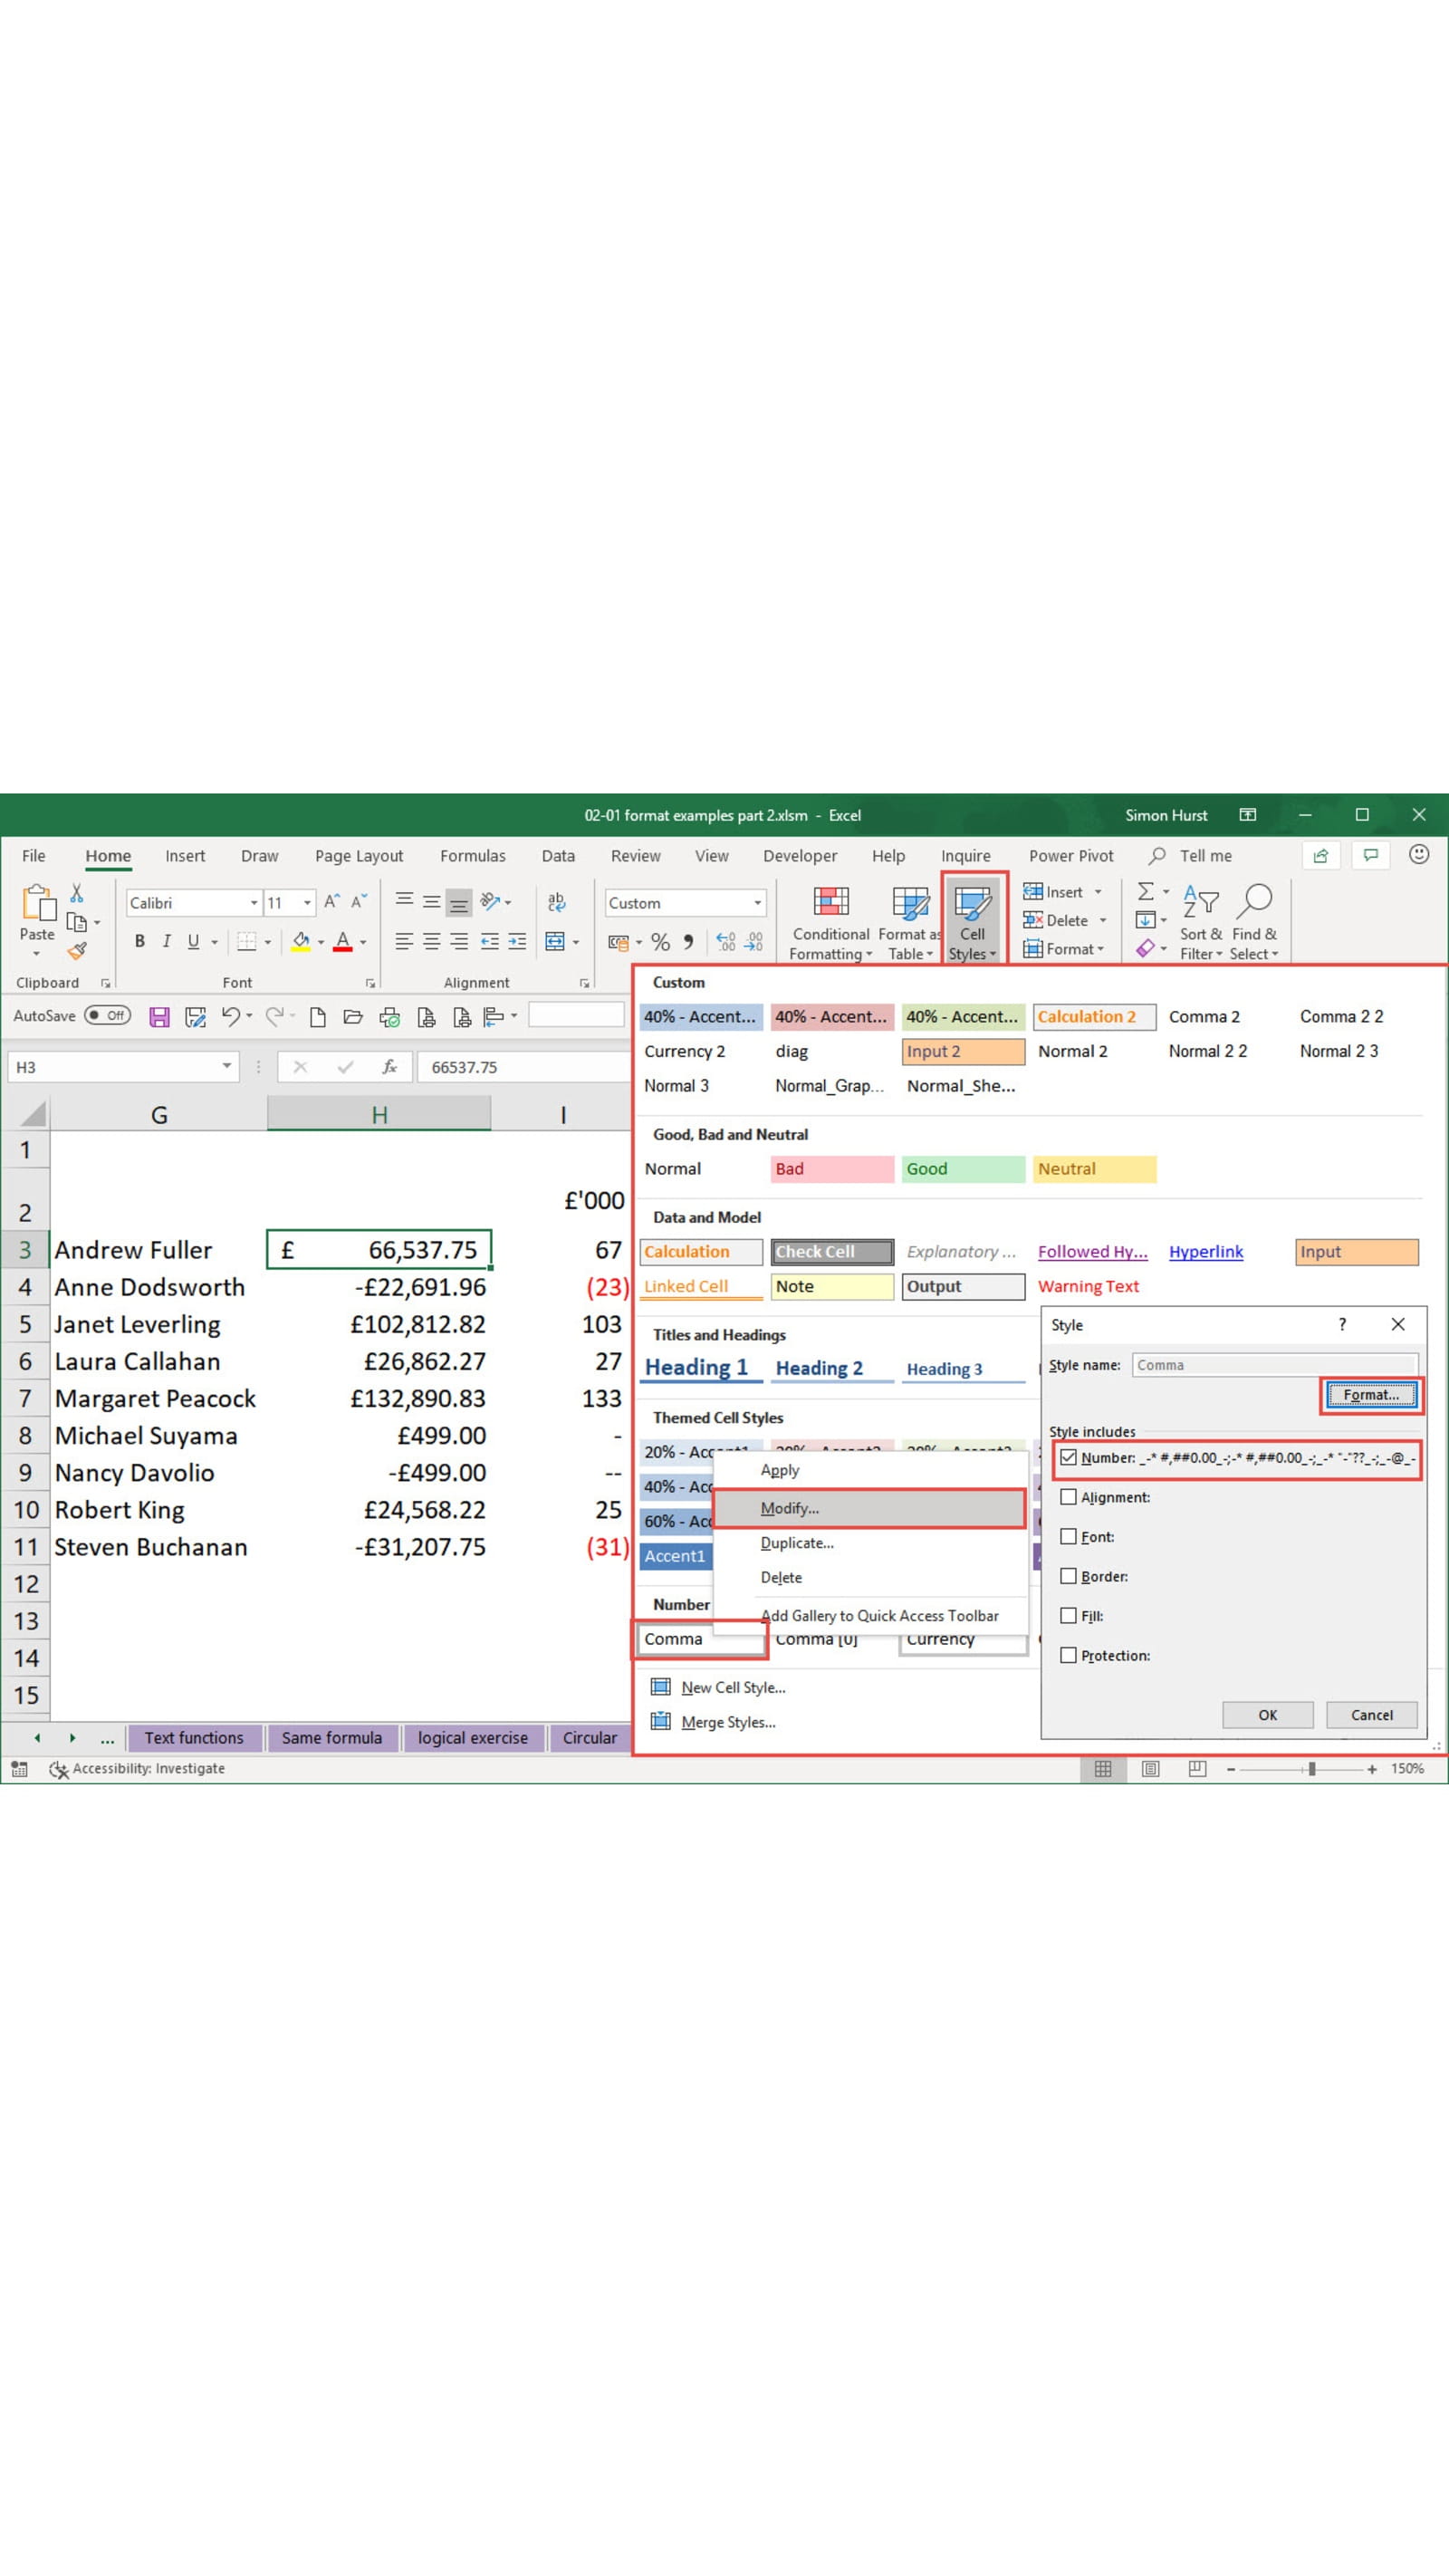Switch to the Power Pivot ribbon tab
This screenshot has width=1449, height=2576.
[1070, 856]
